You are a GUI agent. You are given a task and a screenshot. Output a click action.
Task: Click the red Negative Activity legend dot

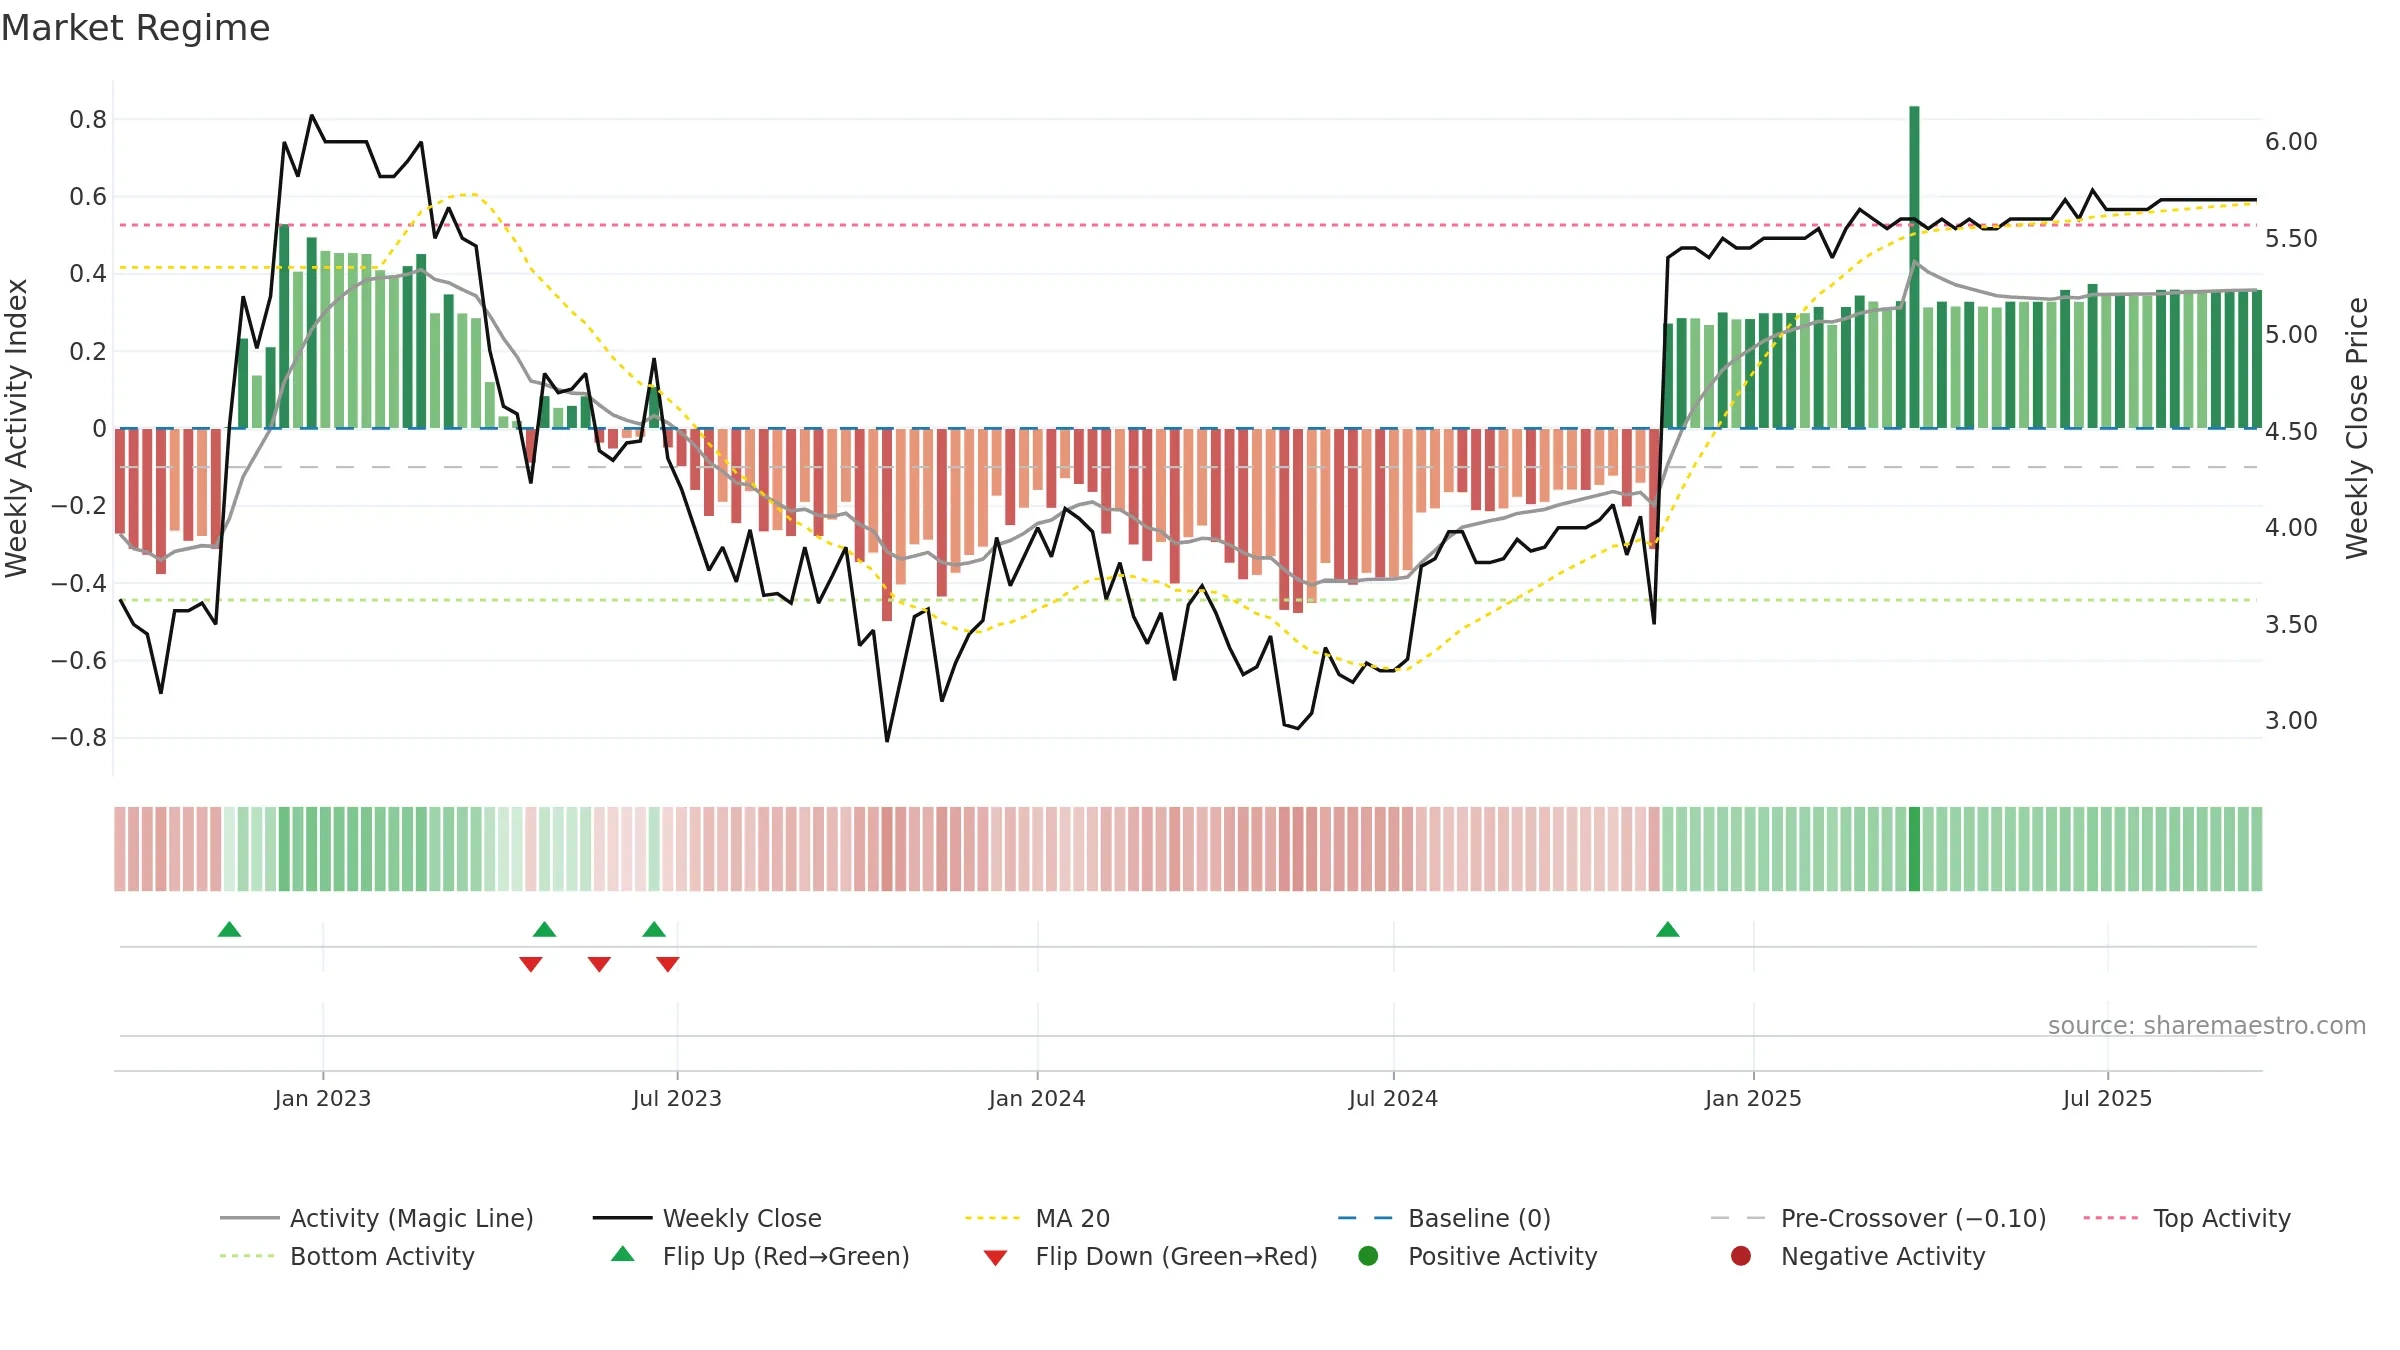click(x=1741, y=1256)
